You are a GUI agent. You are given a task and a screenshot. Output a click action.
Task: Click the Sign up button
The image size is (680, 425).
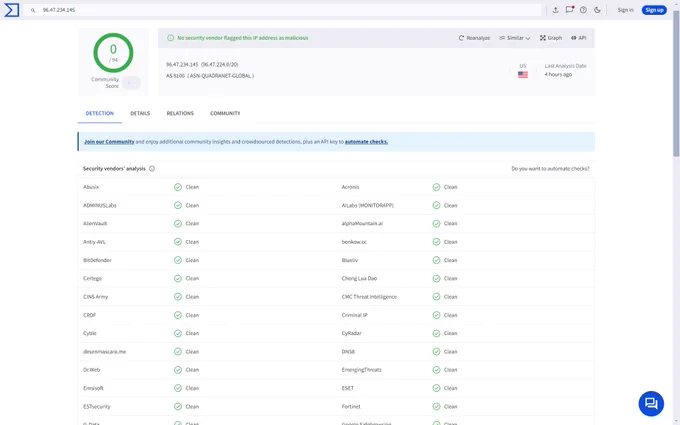tap(654, 10)
